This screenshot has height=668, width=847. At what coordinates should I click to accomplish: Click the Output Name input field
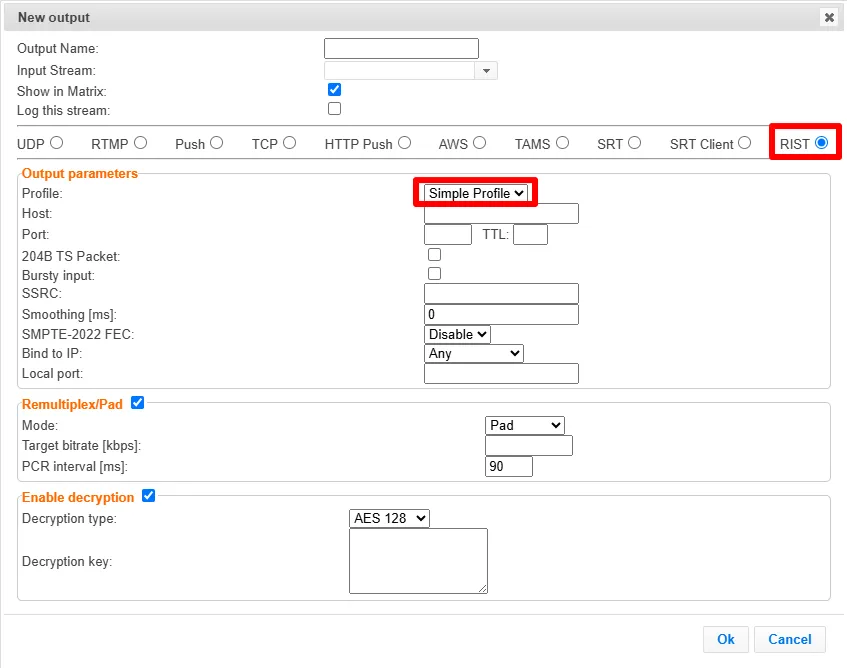click(x=401, y=49)
